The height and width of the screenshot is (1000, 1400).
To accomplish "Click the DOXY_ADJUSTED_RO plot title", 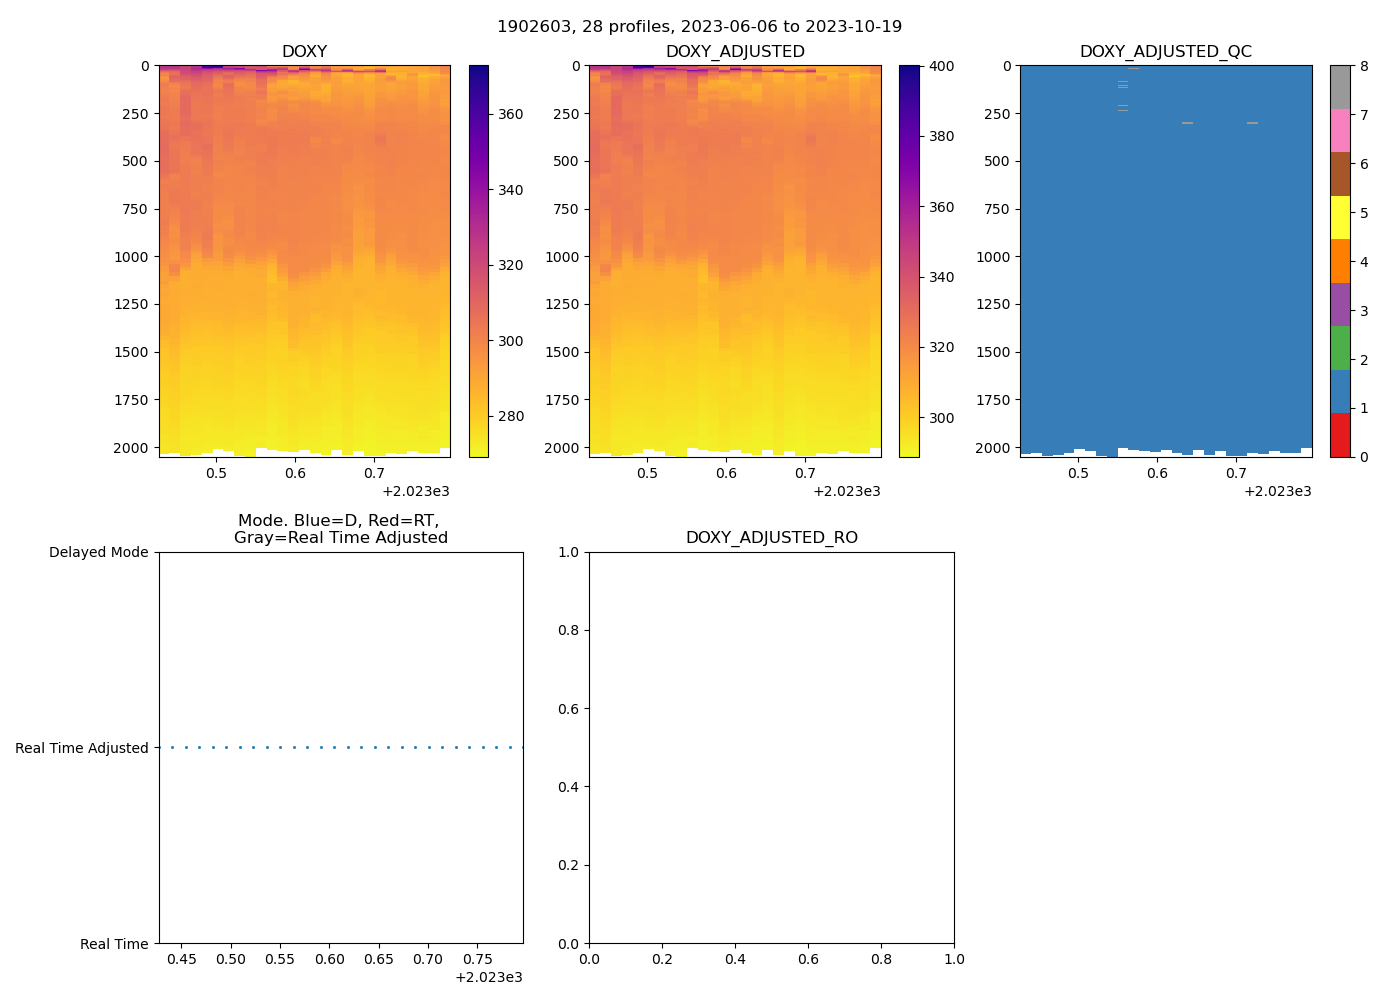I will [x=771, y=537].
